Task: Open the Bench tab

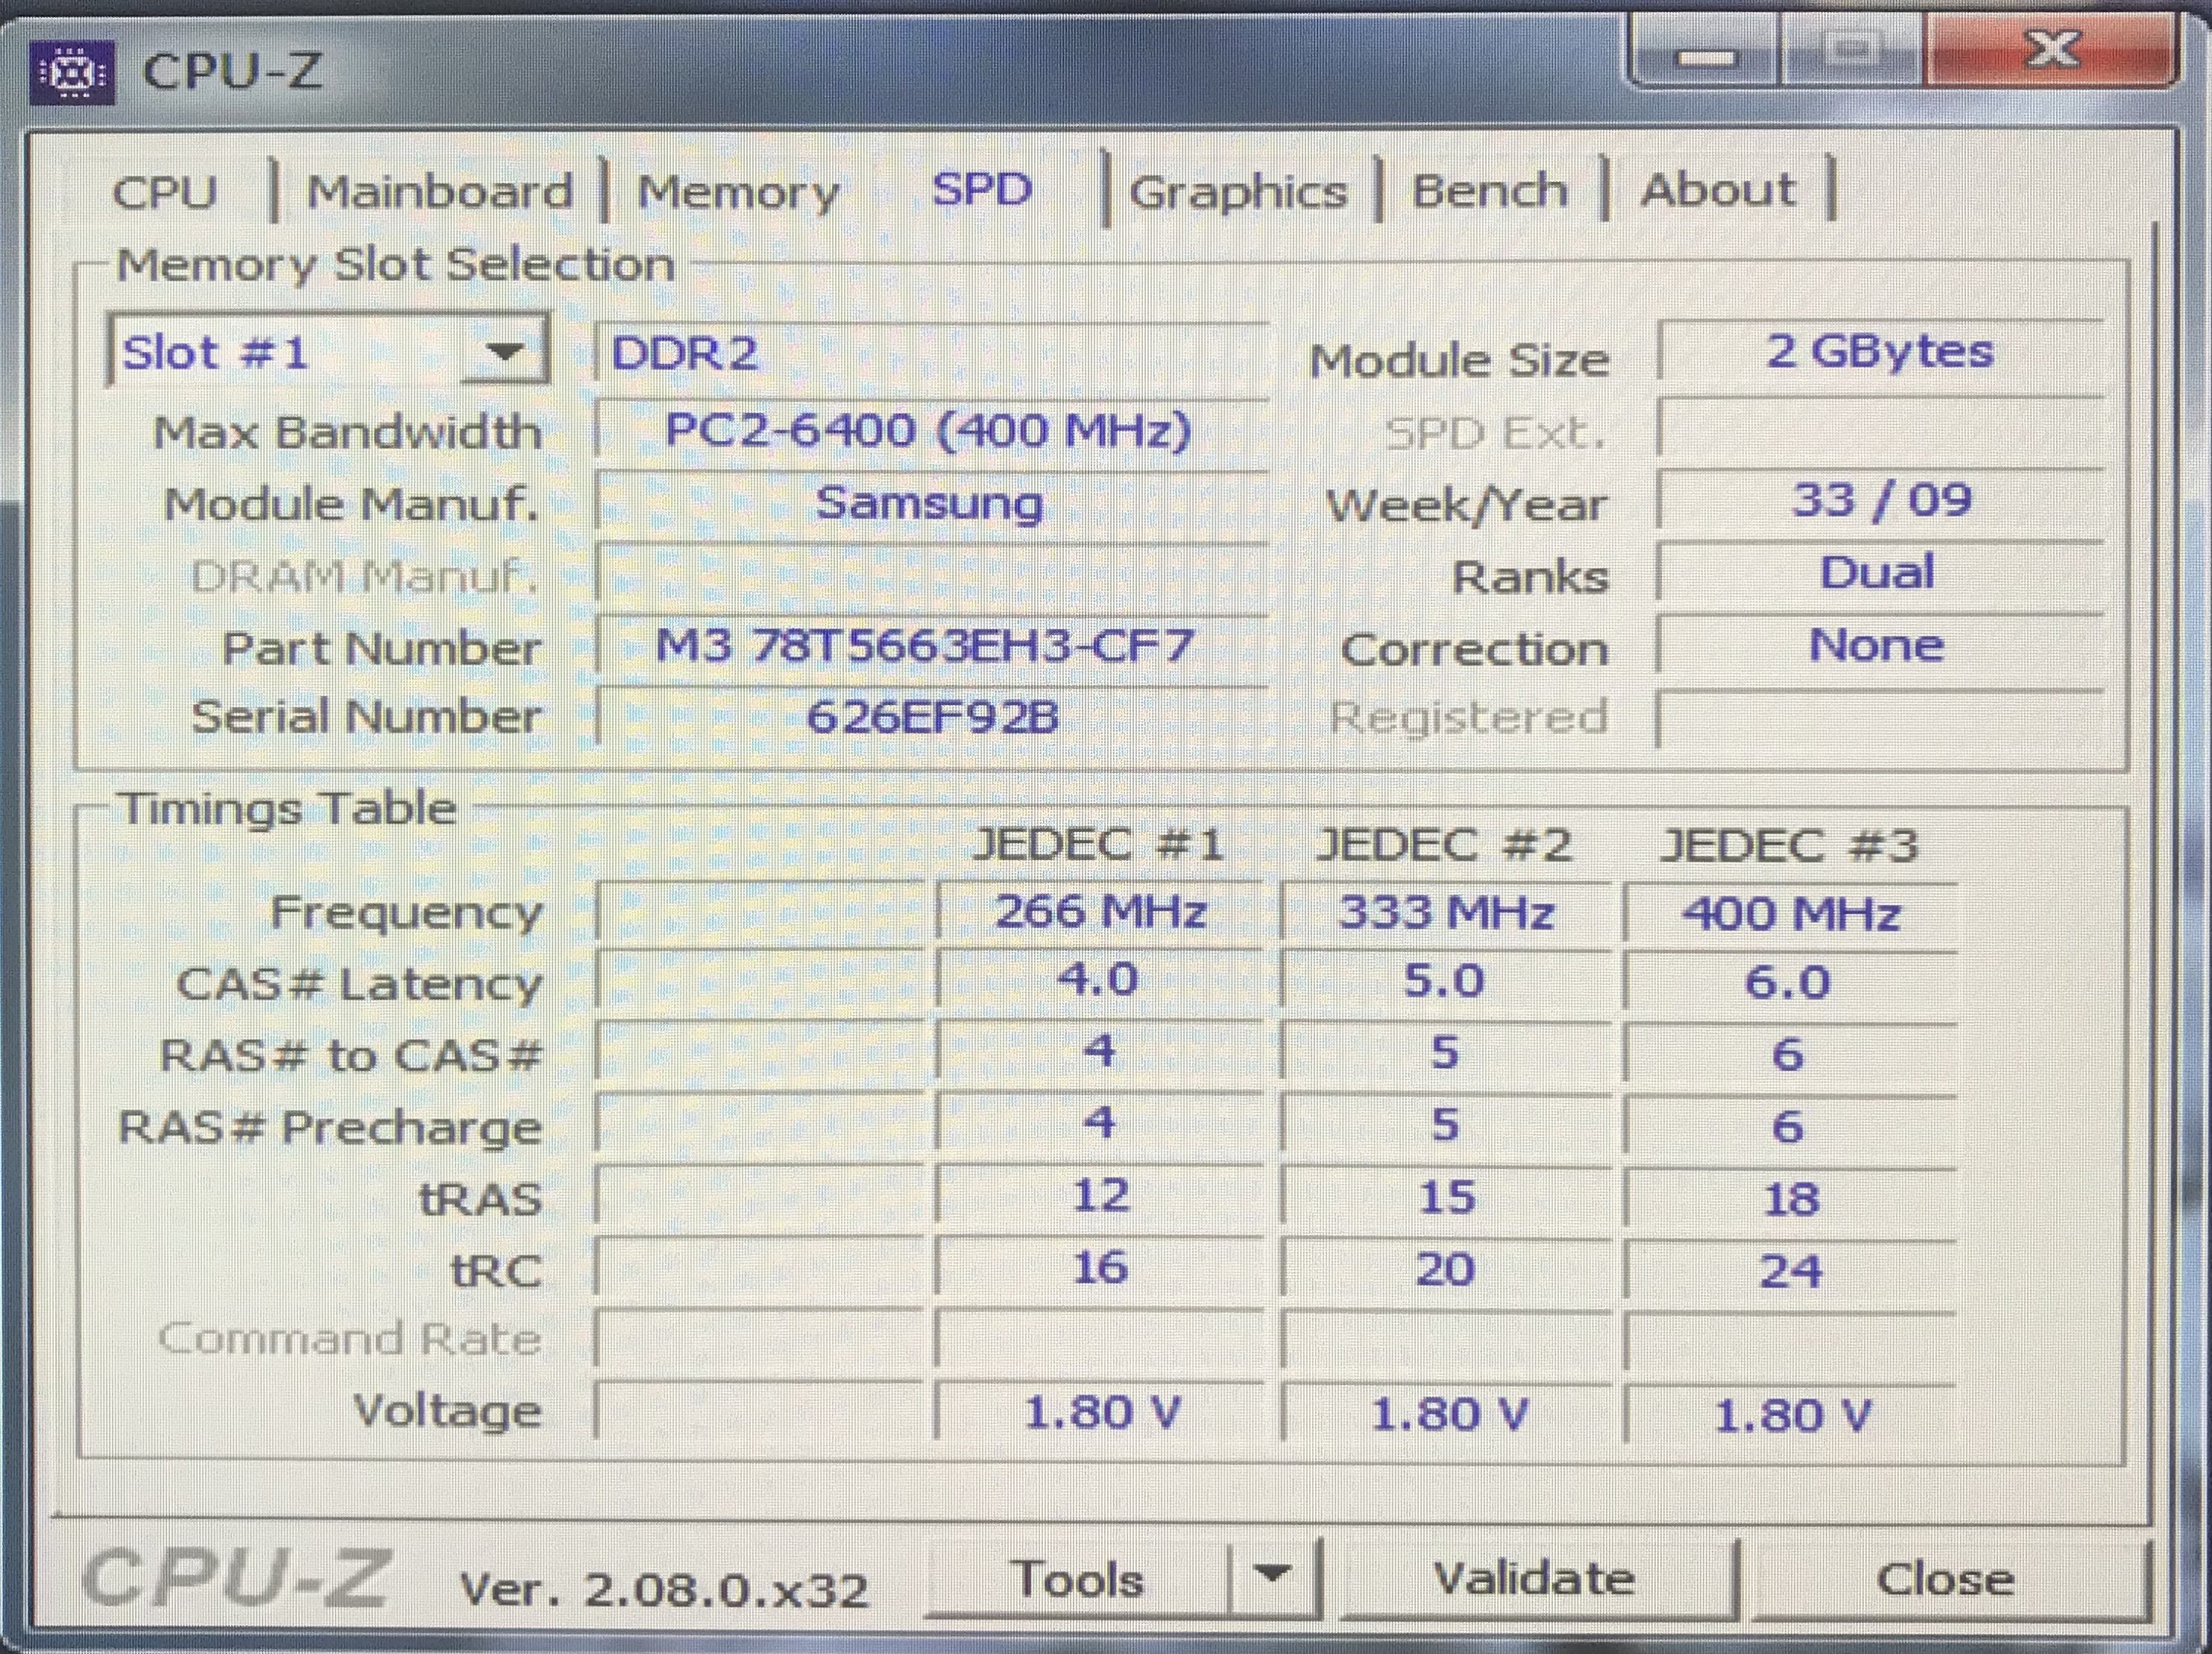Action: [1489, 190]
